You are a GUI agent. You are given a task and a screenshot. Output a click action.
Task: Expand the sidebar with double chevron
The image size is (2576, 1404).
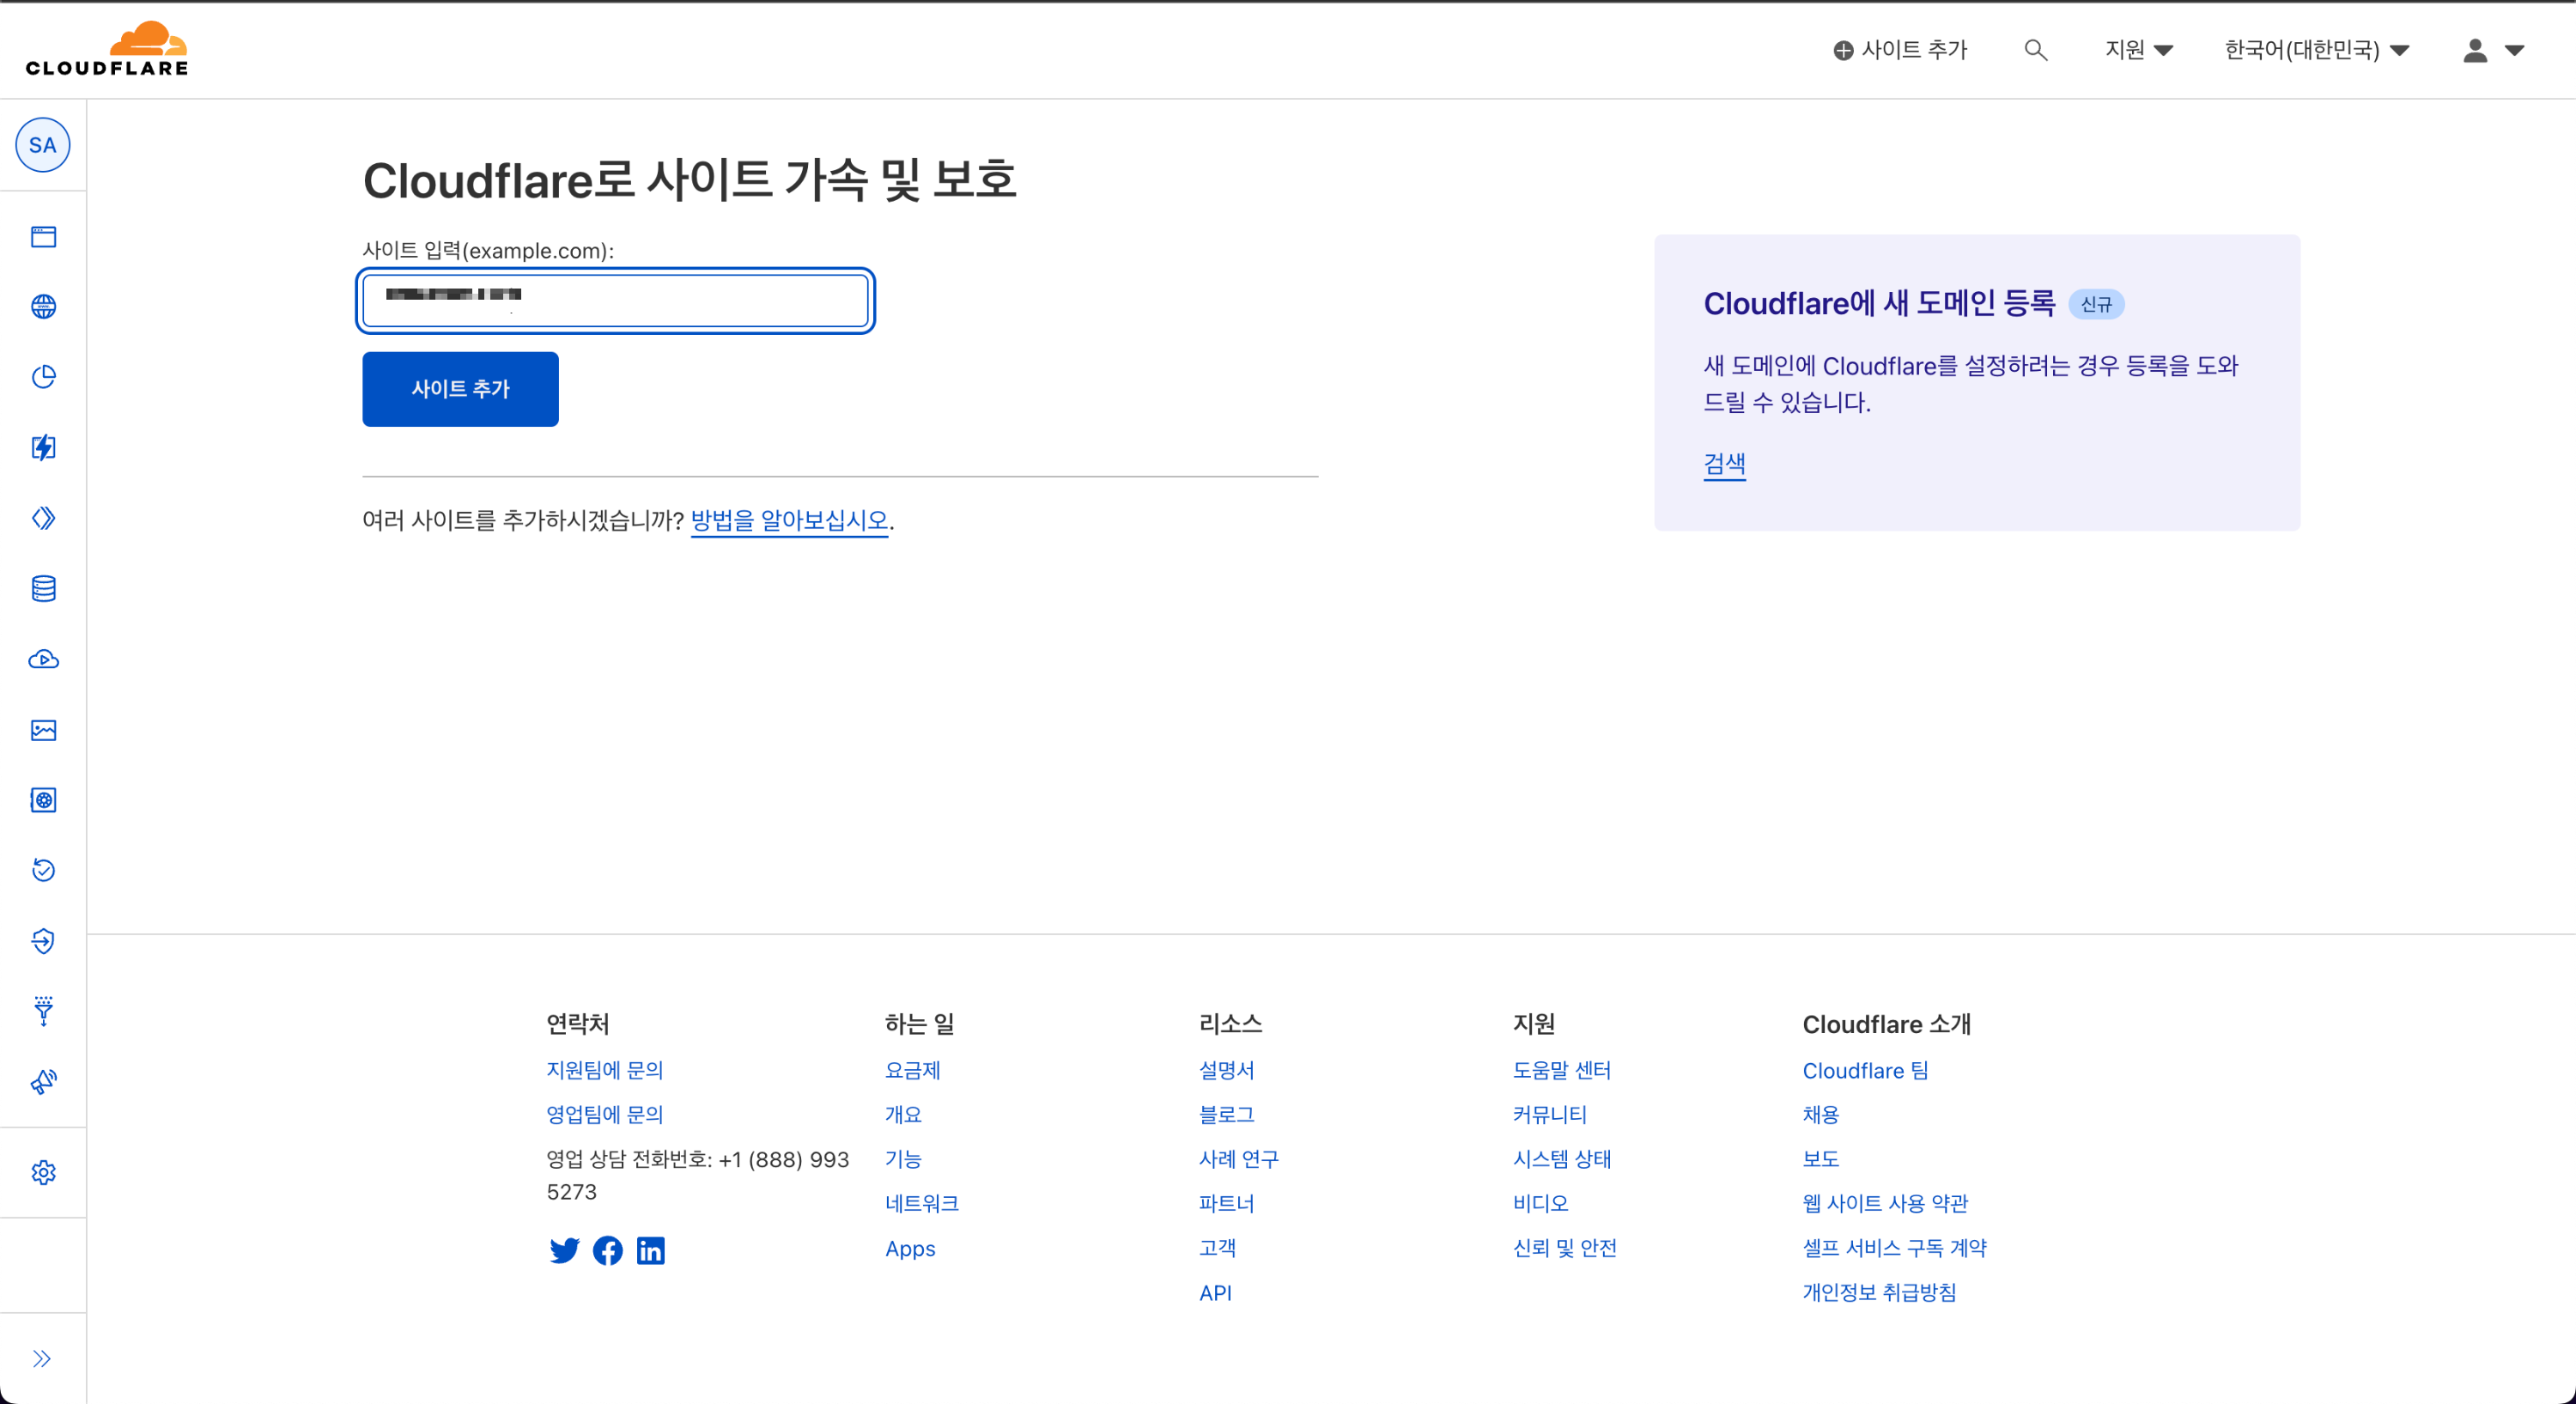41,1358
